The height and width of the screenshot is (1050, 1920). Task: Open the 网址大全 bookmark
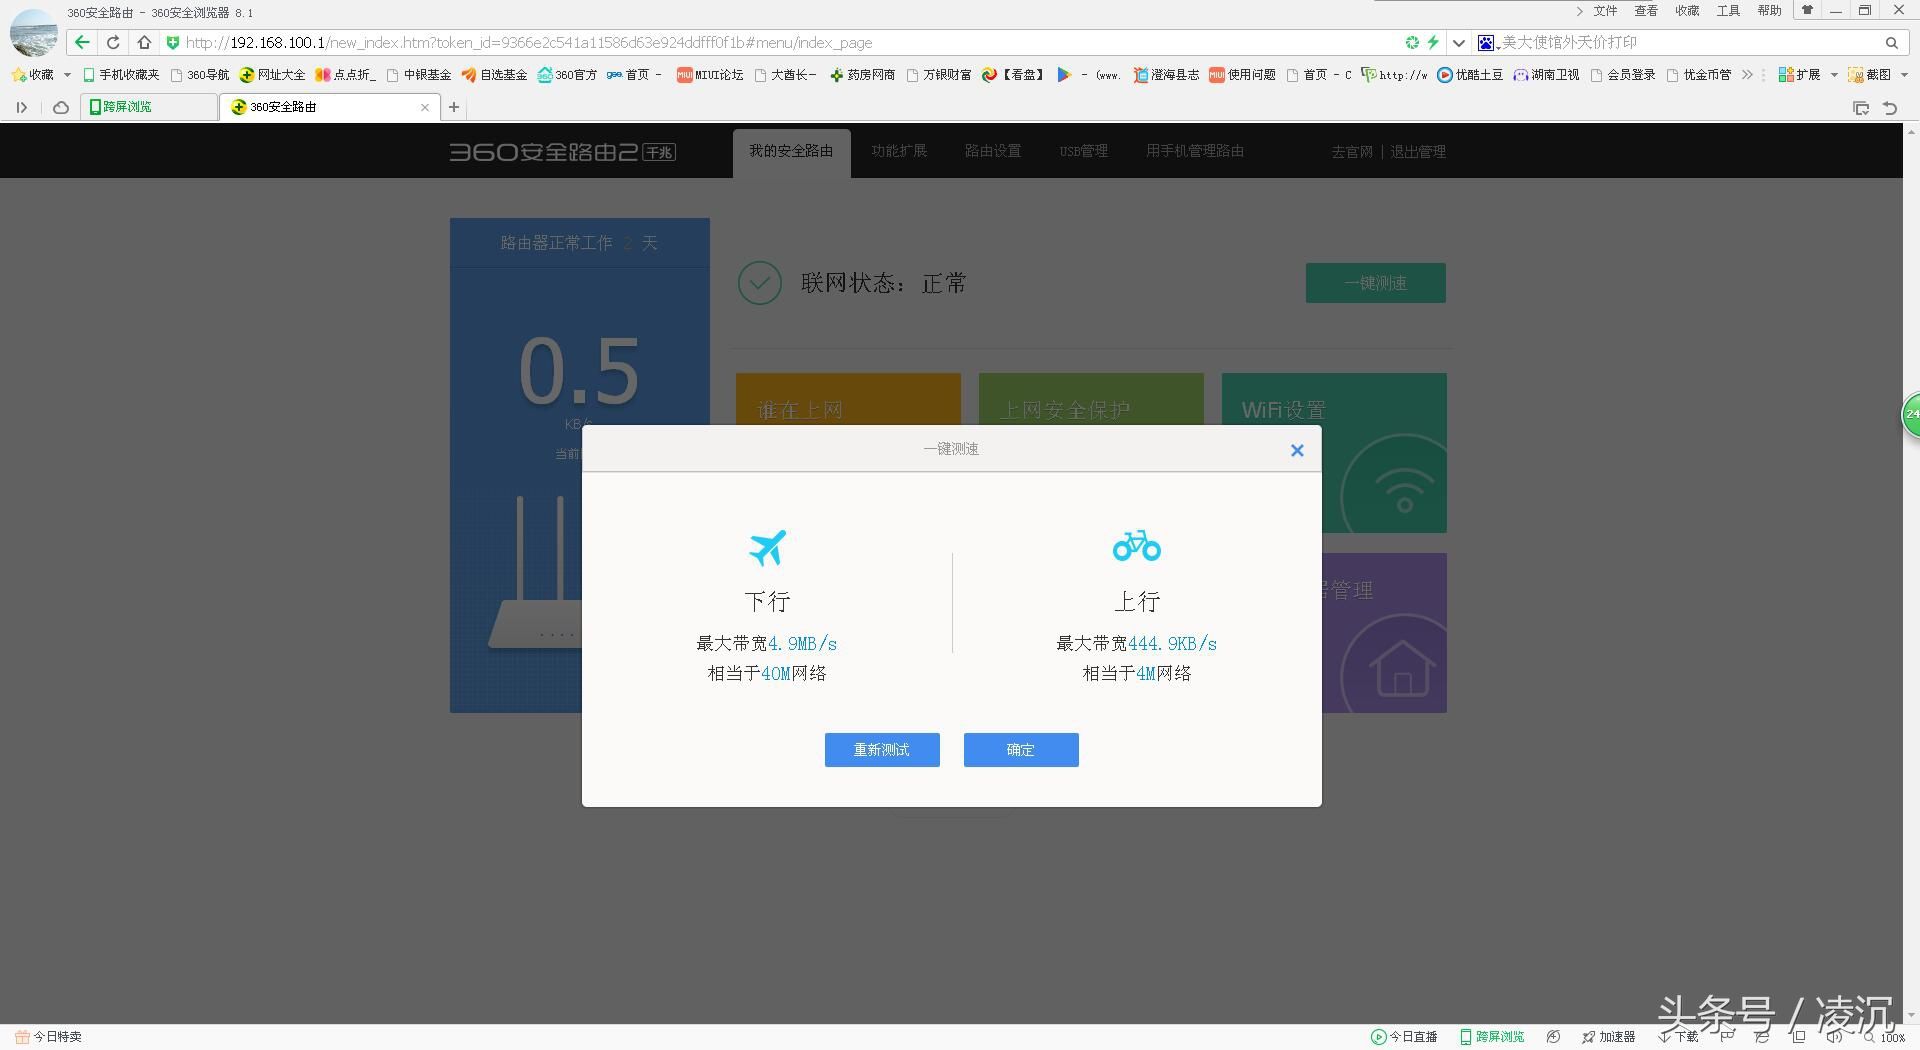coord(272,75)
